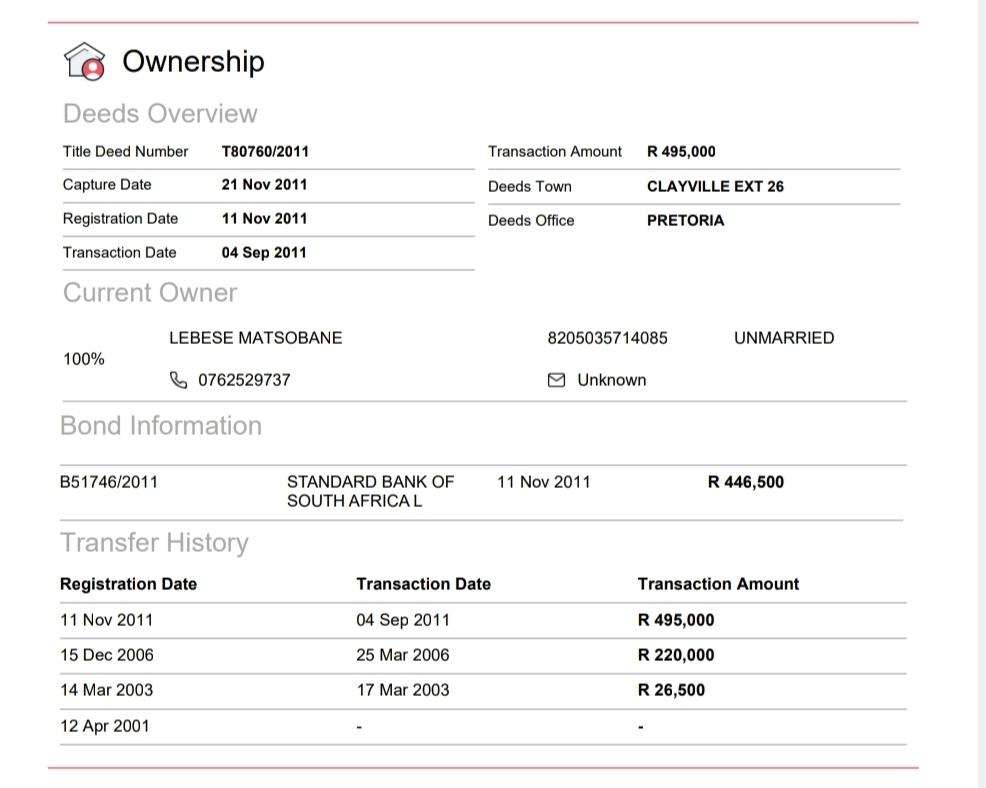Click the Deeds Town label
Image resolution: width=986 pixels, height=788 pixels.
[529, 187]
